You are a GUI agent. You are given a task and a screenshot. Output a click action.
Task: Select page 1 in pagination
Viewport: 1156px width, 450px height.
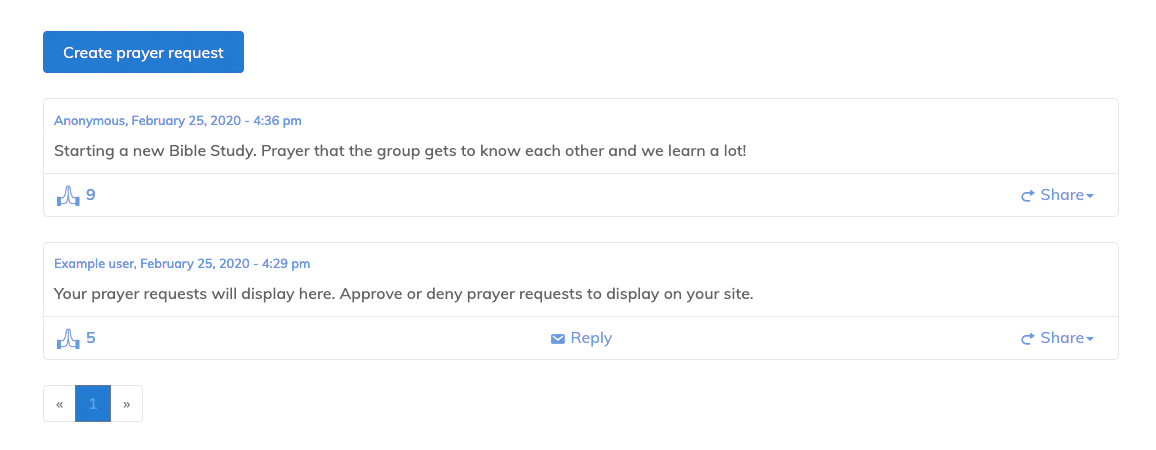(93, 404)
